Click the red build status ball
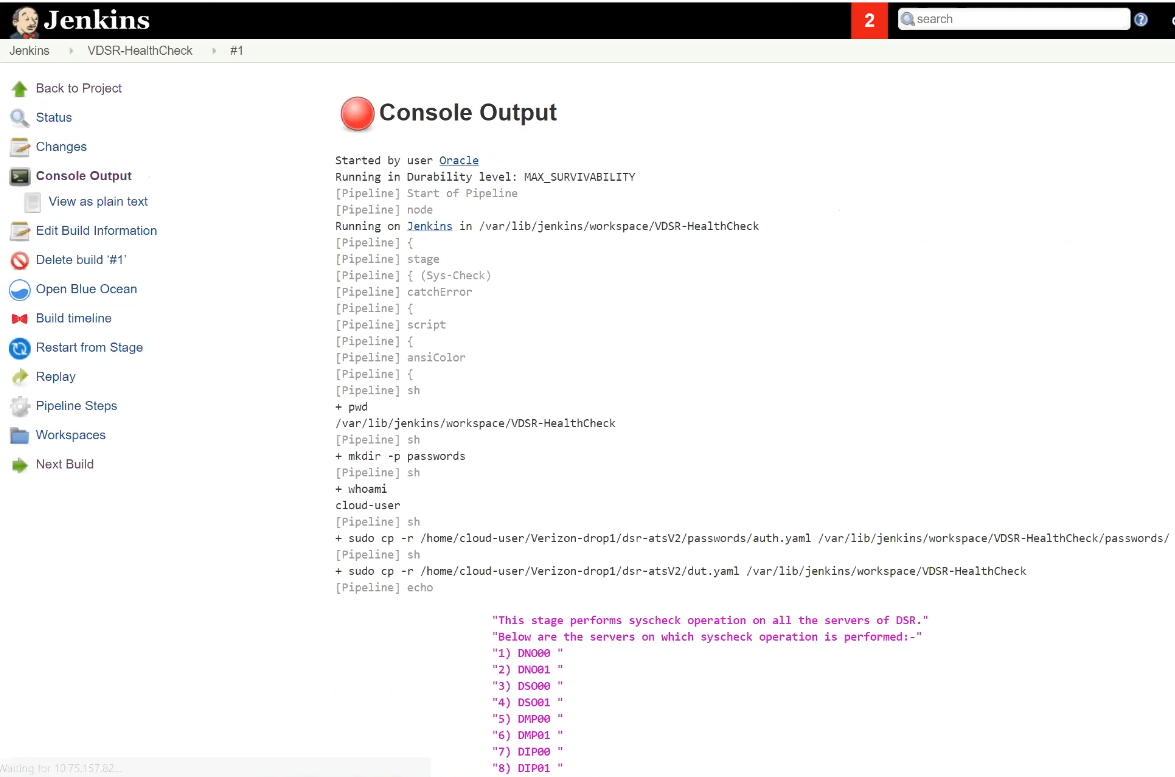Viewport: 1175px width, 777px height. tap(357, 114)
